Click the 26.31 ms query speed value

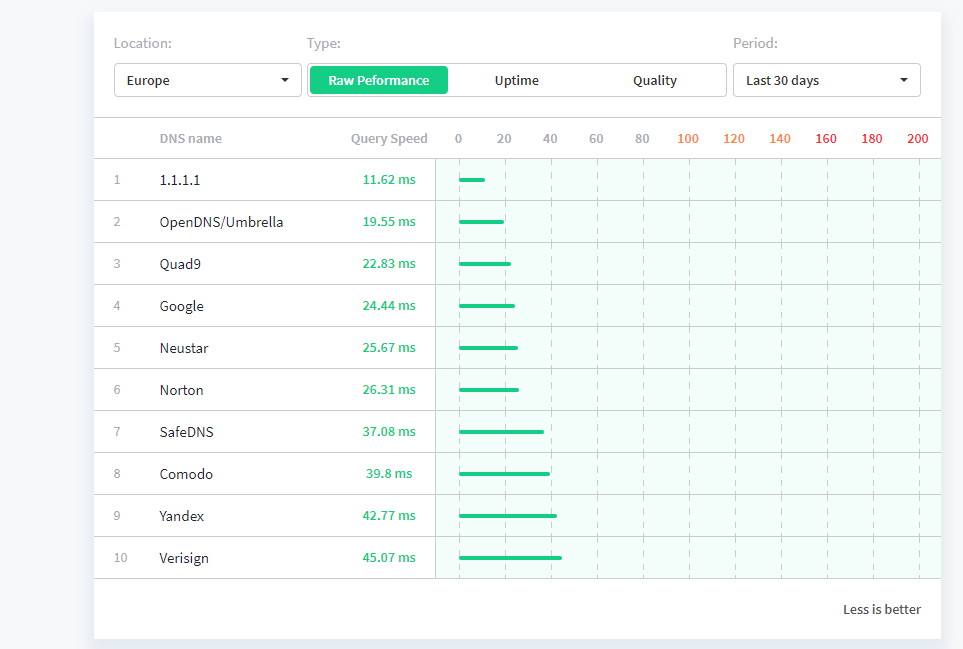pyautogui.click(x=389, y=389)
